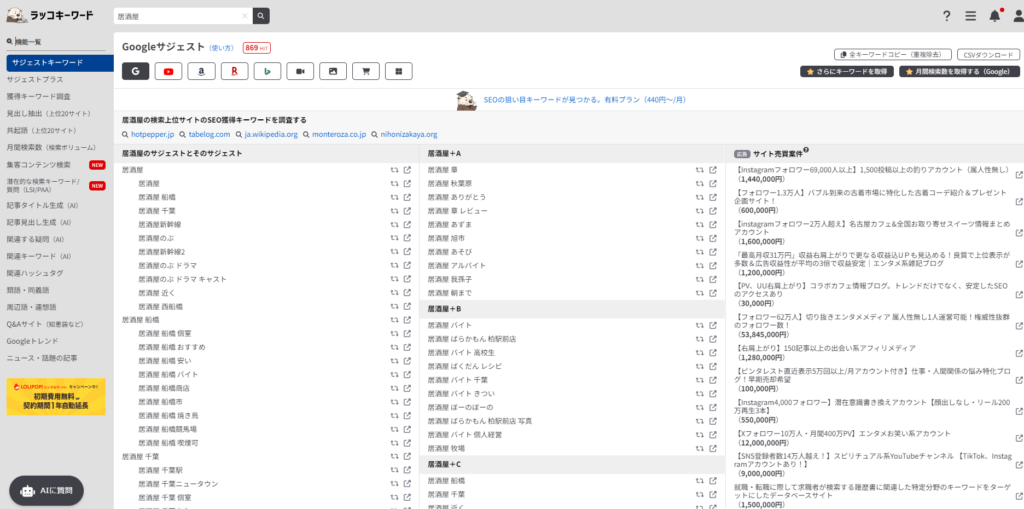Image resolution: width=1024 pixels, height=509 pixels.
Task: Open ニュース・話題の記事 in the sidebar
Action: pyautogui.click(x=42, y=358)
